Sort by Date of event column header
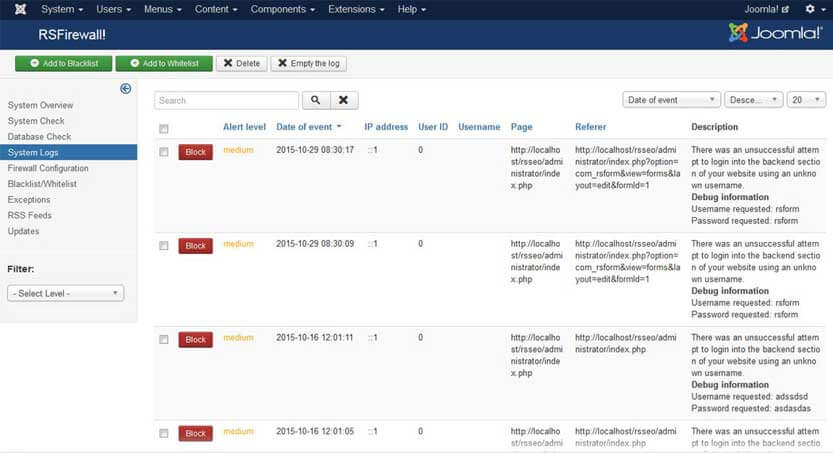The height and width of the screenshot is (453, 833). pos(309,127)
